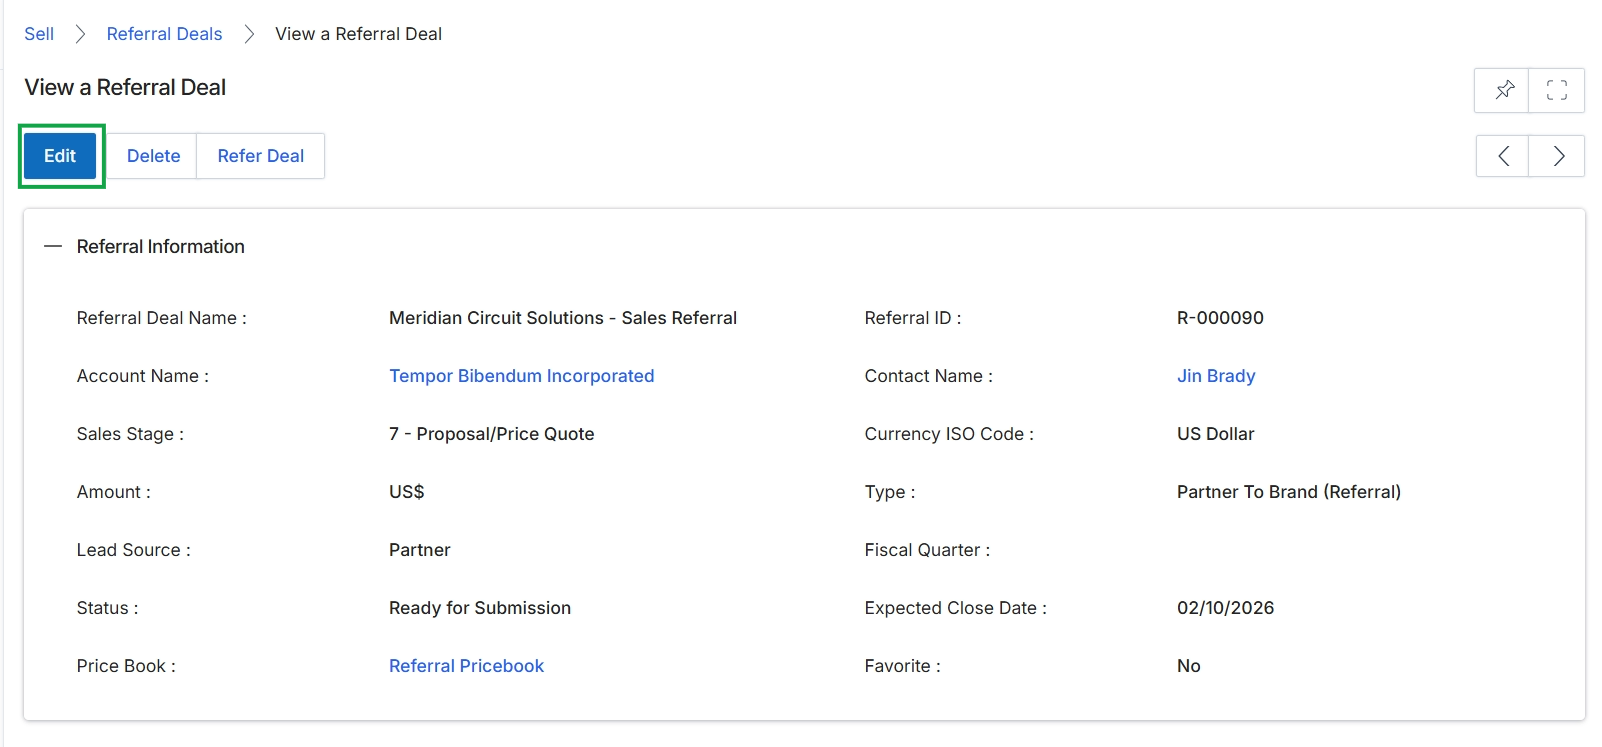Open Sell breadcrumb link
This screenshot has height=747, width=1602.
(39, 34)
